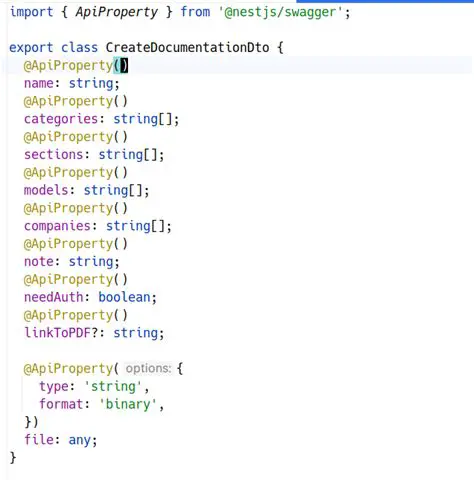Click the @ApiProperty decorator above linkToPDF
Image resolution: width=474 pixels, height=480 pixels.
pyautogui.click(x=68, y=315)
